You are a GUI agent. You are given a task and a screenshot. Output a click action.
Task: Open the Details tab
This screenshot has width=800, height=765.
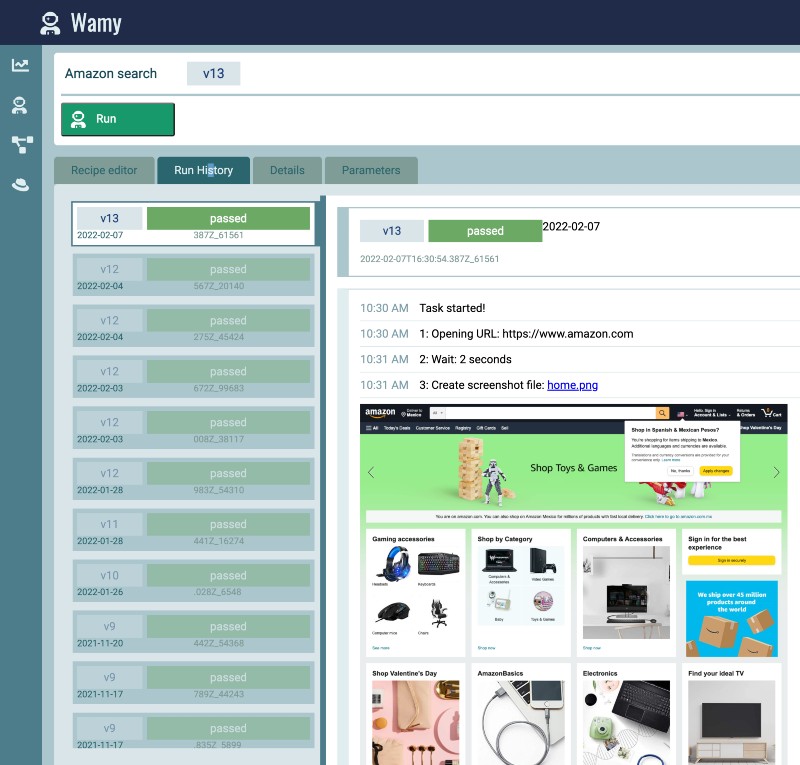(x=287, y=170)
